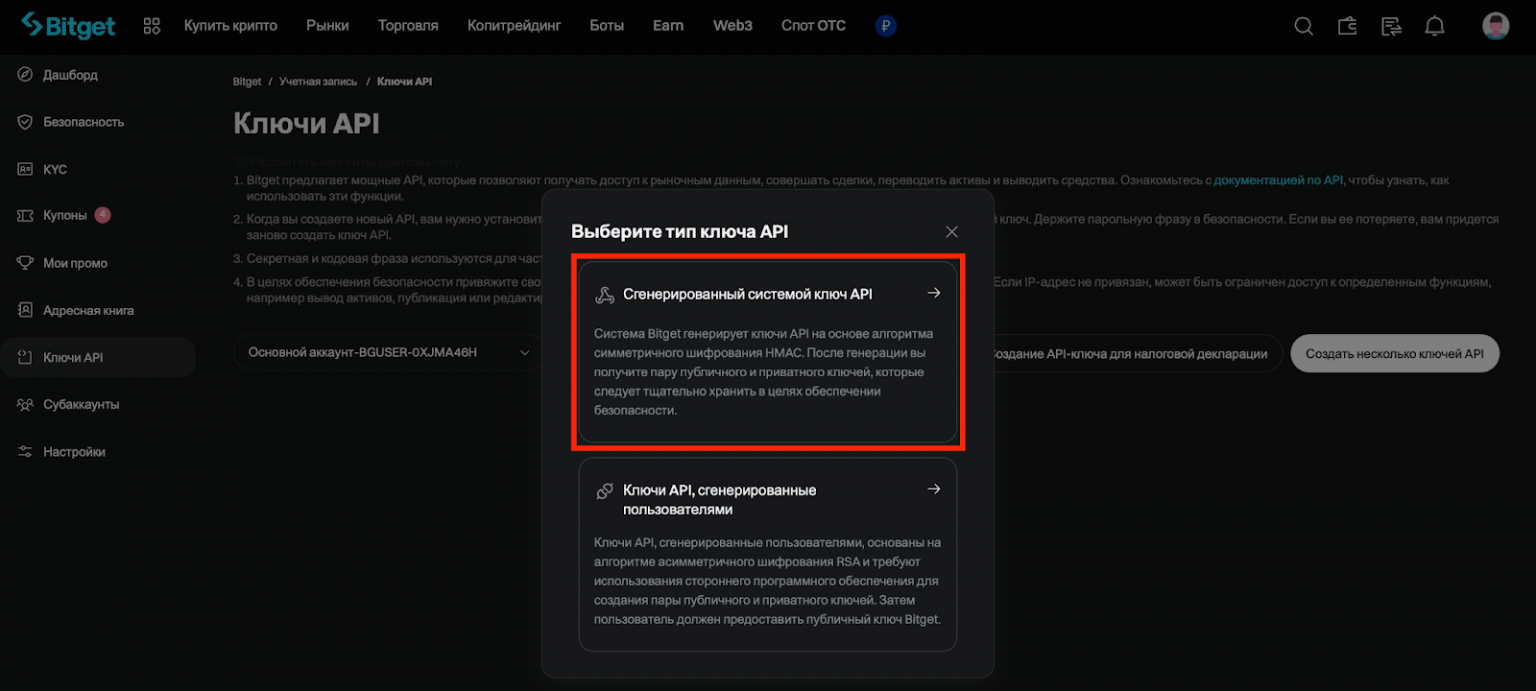Open Рынки menu
The image size is (1536, 691).
coord(328,26)
